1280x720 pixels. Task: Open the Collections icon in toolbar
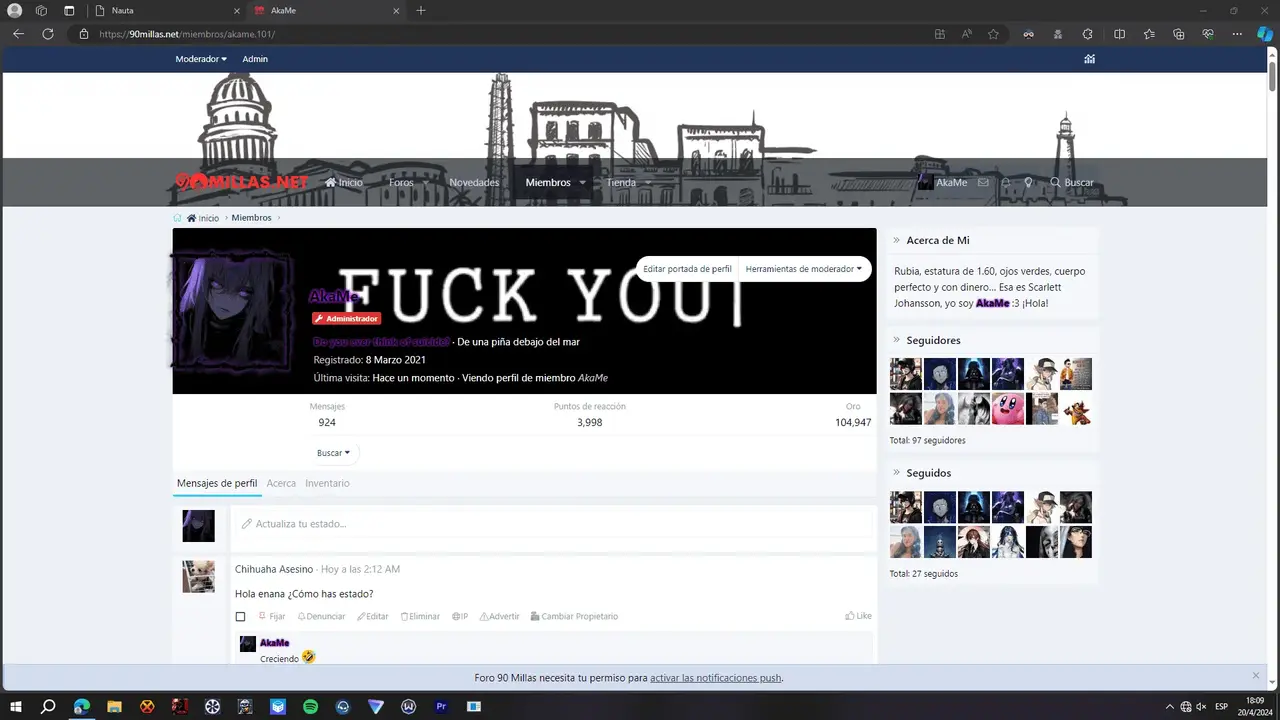[x=1179, y=34]
